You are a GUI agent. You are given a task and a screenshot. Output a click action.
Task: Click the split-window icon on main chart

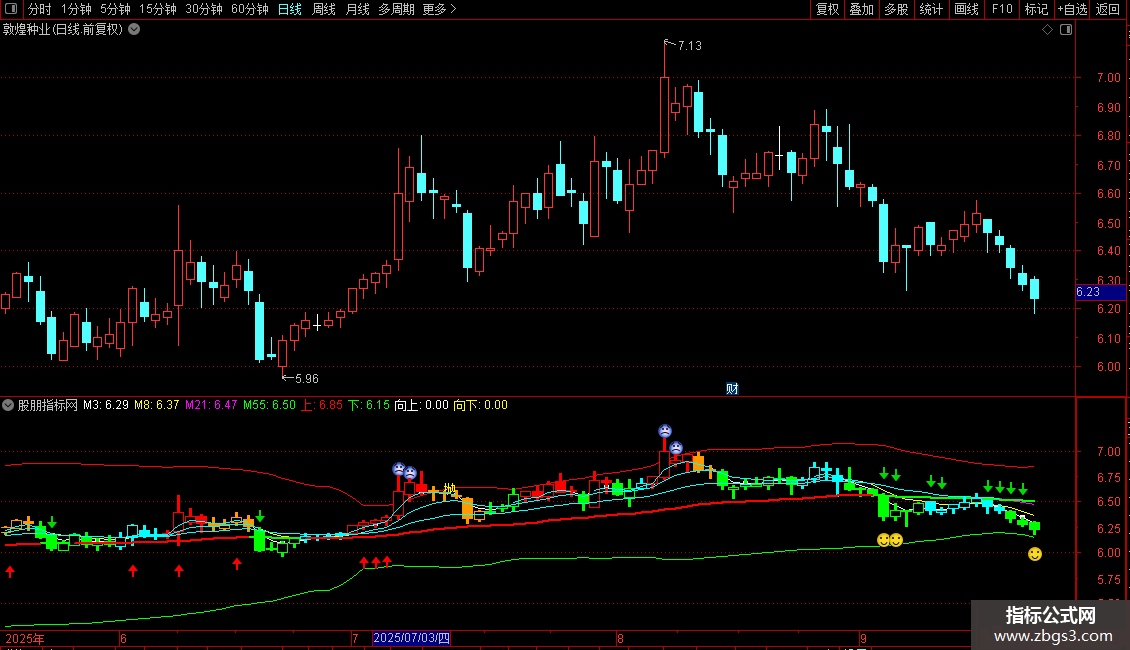[1066, 30]
